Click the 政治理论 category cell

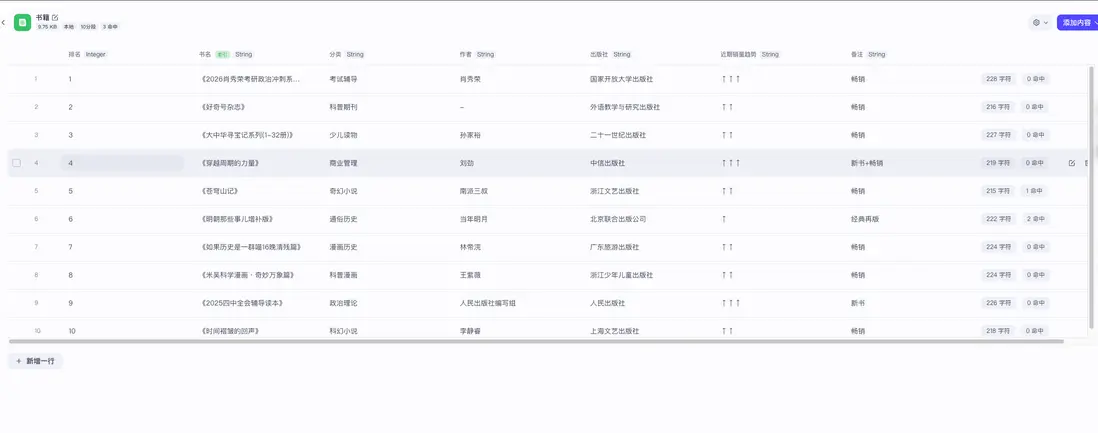343,303
